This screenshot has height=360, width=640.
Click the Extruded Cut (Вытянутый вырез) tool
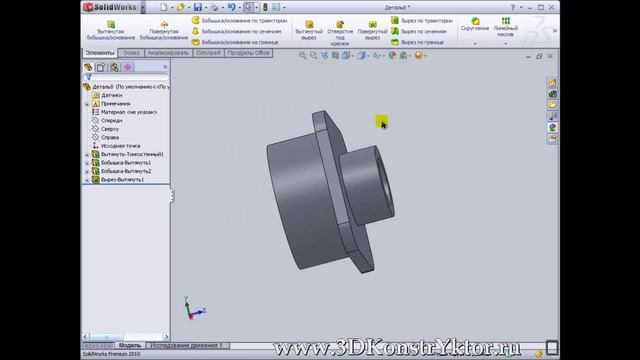pyautogui.click(x=309, y=30)
